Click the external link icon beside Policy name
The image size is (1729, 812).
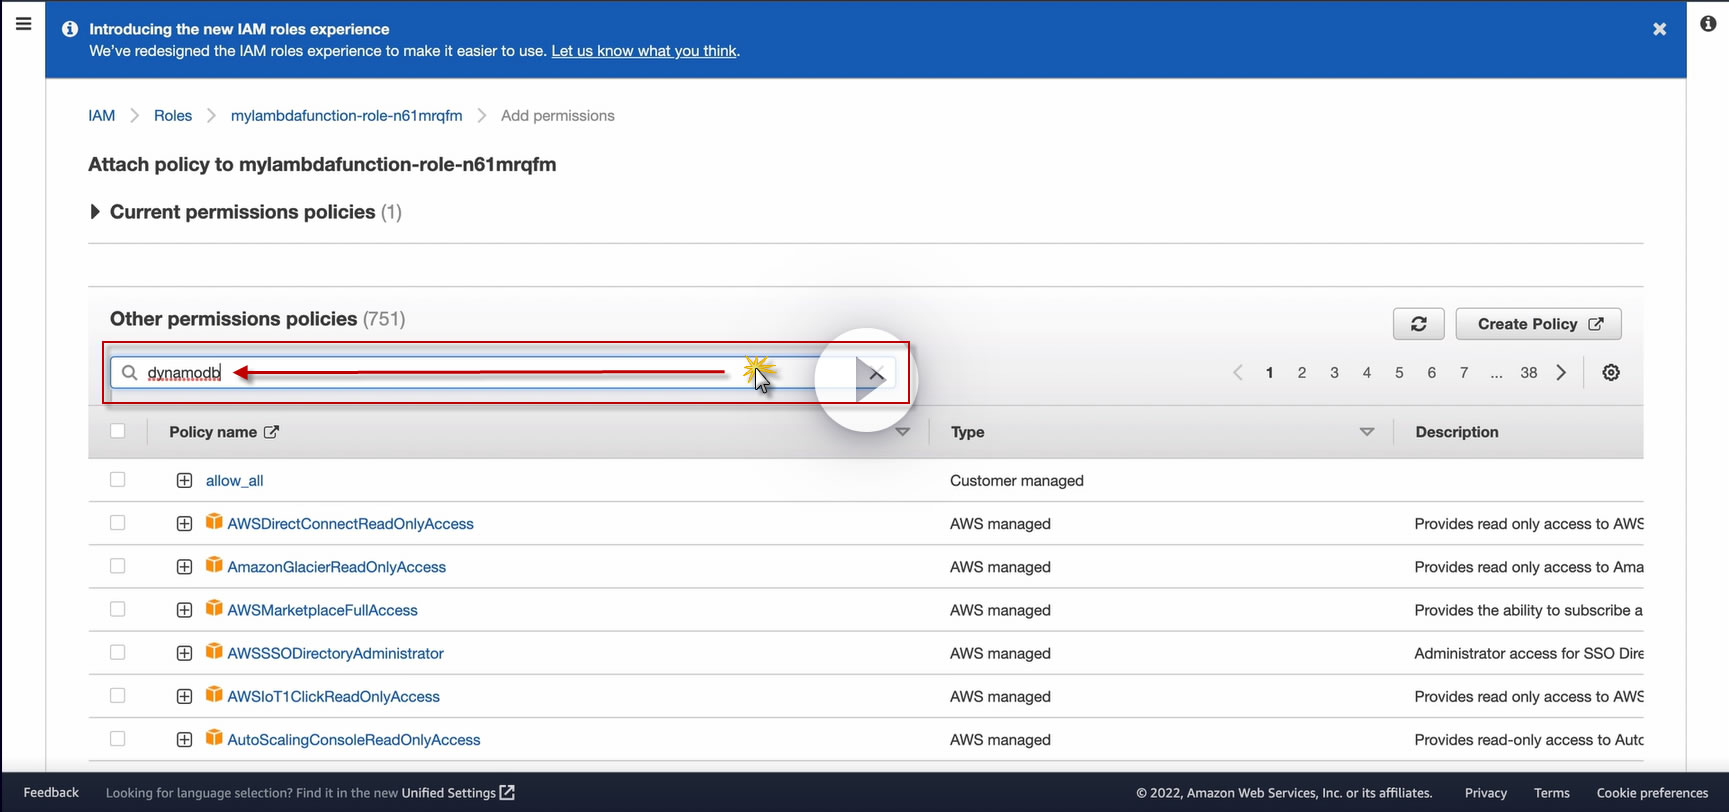point(271,432)
